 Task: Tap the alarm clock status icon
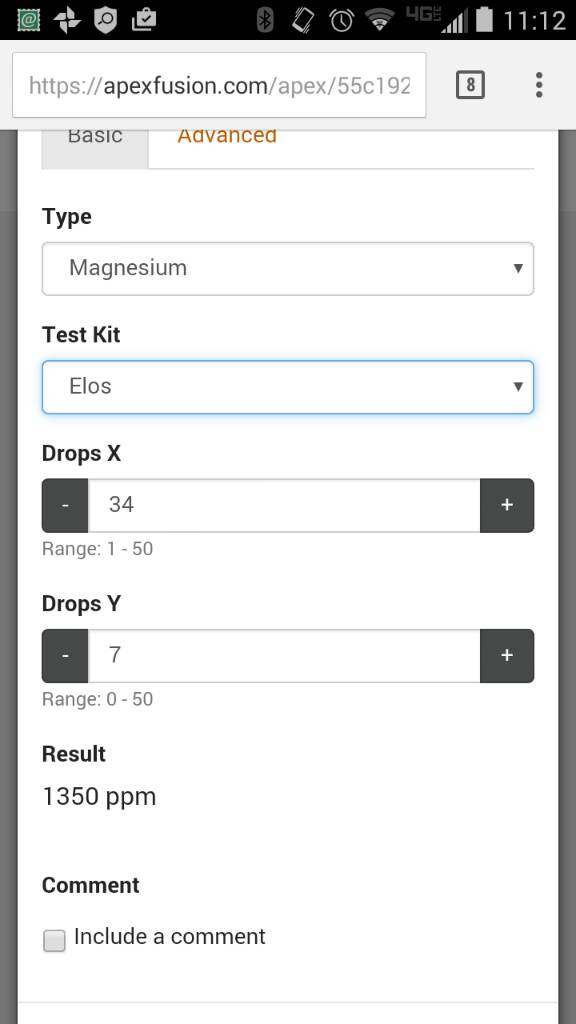[341, 20]
